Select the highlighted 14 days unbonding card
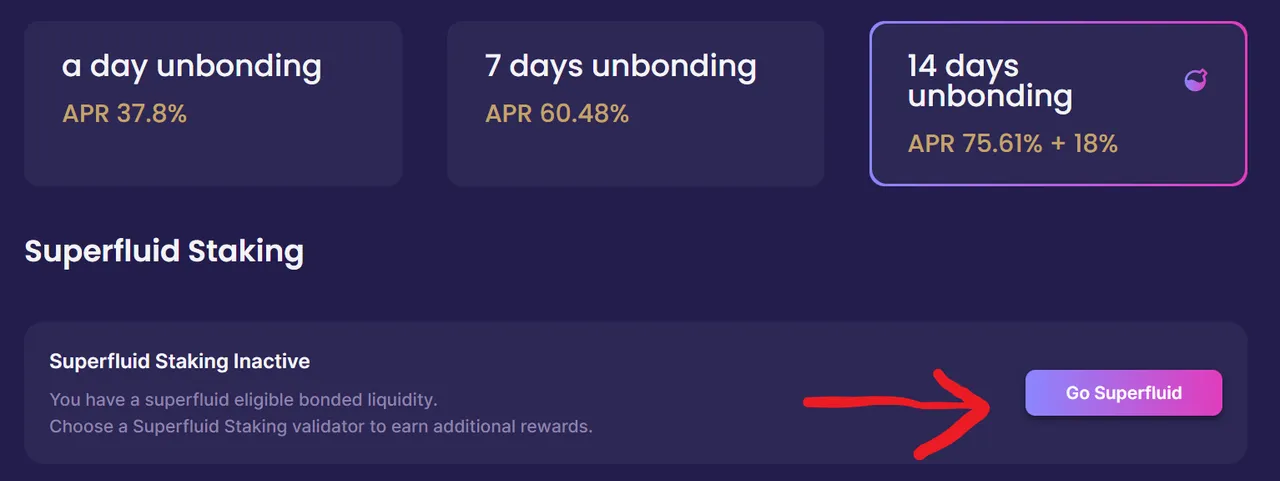 coord(1058,104)
